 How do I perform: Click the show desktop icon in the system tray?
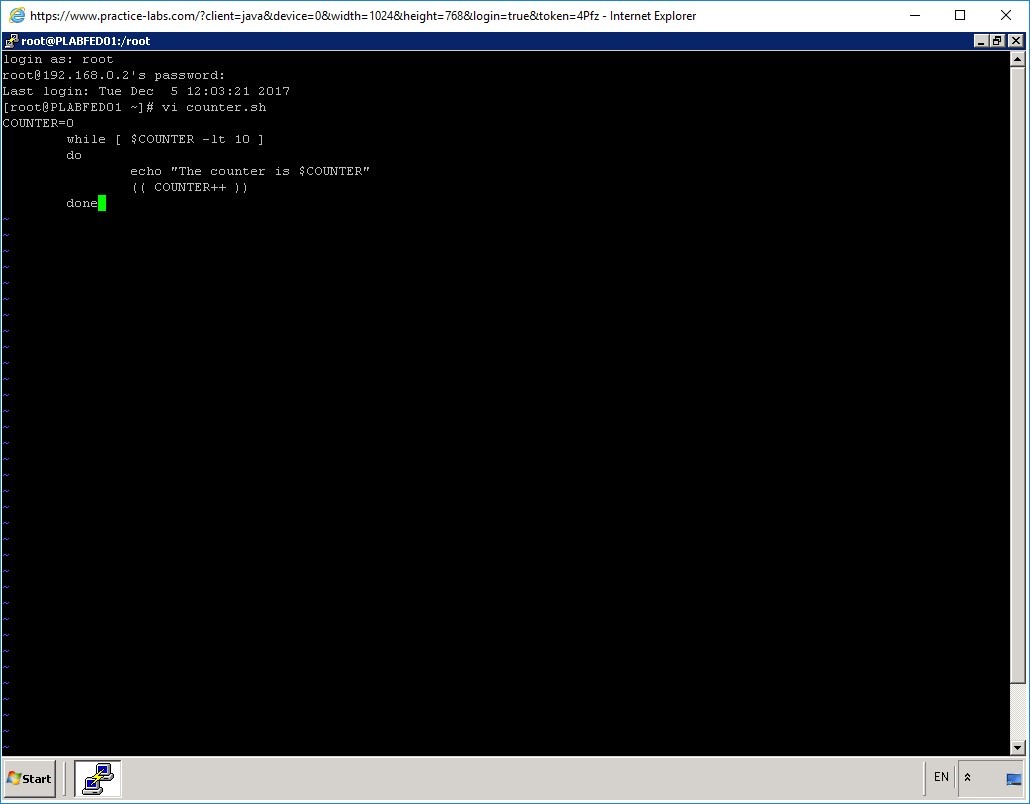tap(1013, 778)
